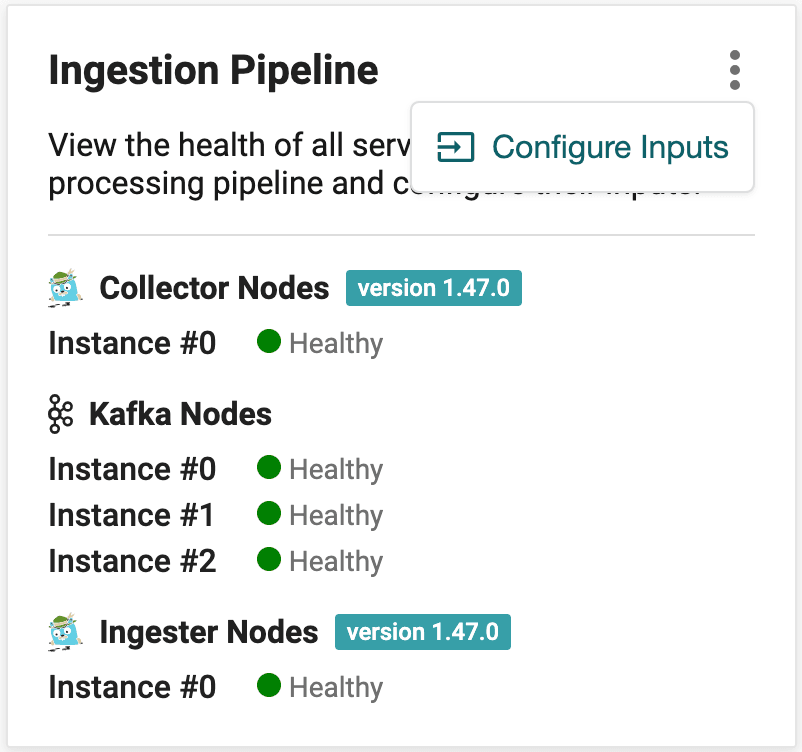Expand the Kafka Nodes section header
Screen dimensions: 802x752
pos(179,413)
